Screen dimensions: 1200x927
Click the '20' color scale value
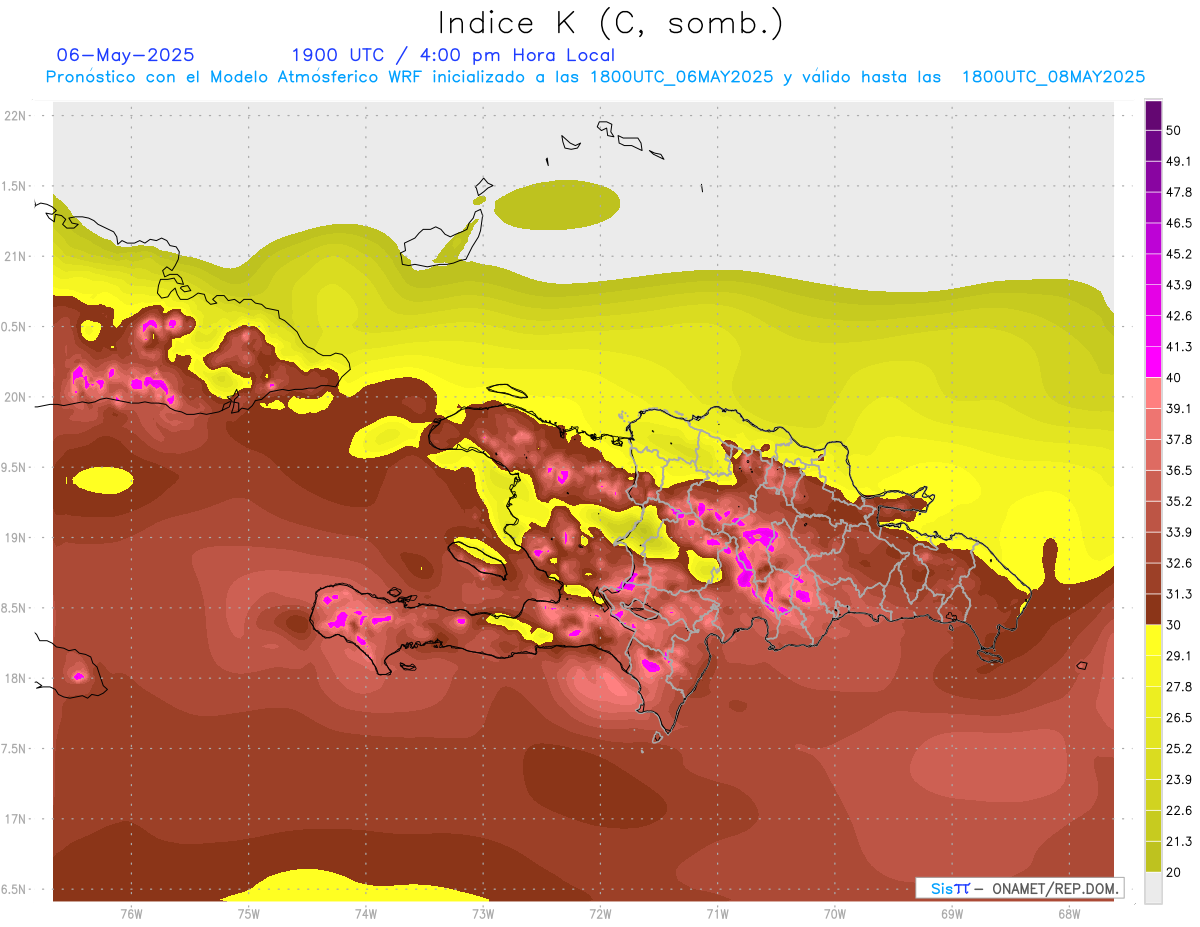[1175, 873]
